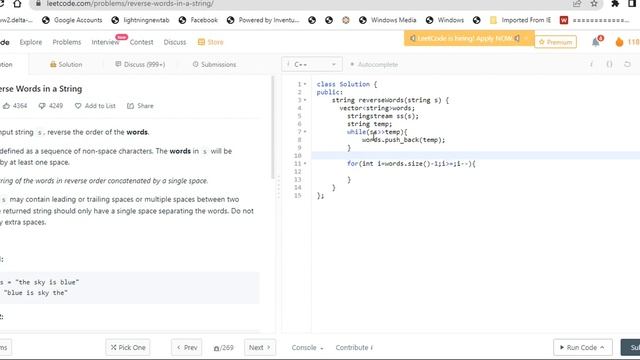Open the Google Accounts bookmark
This screenshot has width=640, height=360.
point(72,20)
